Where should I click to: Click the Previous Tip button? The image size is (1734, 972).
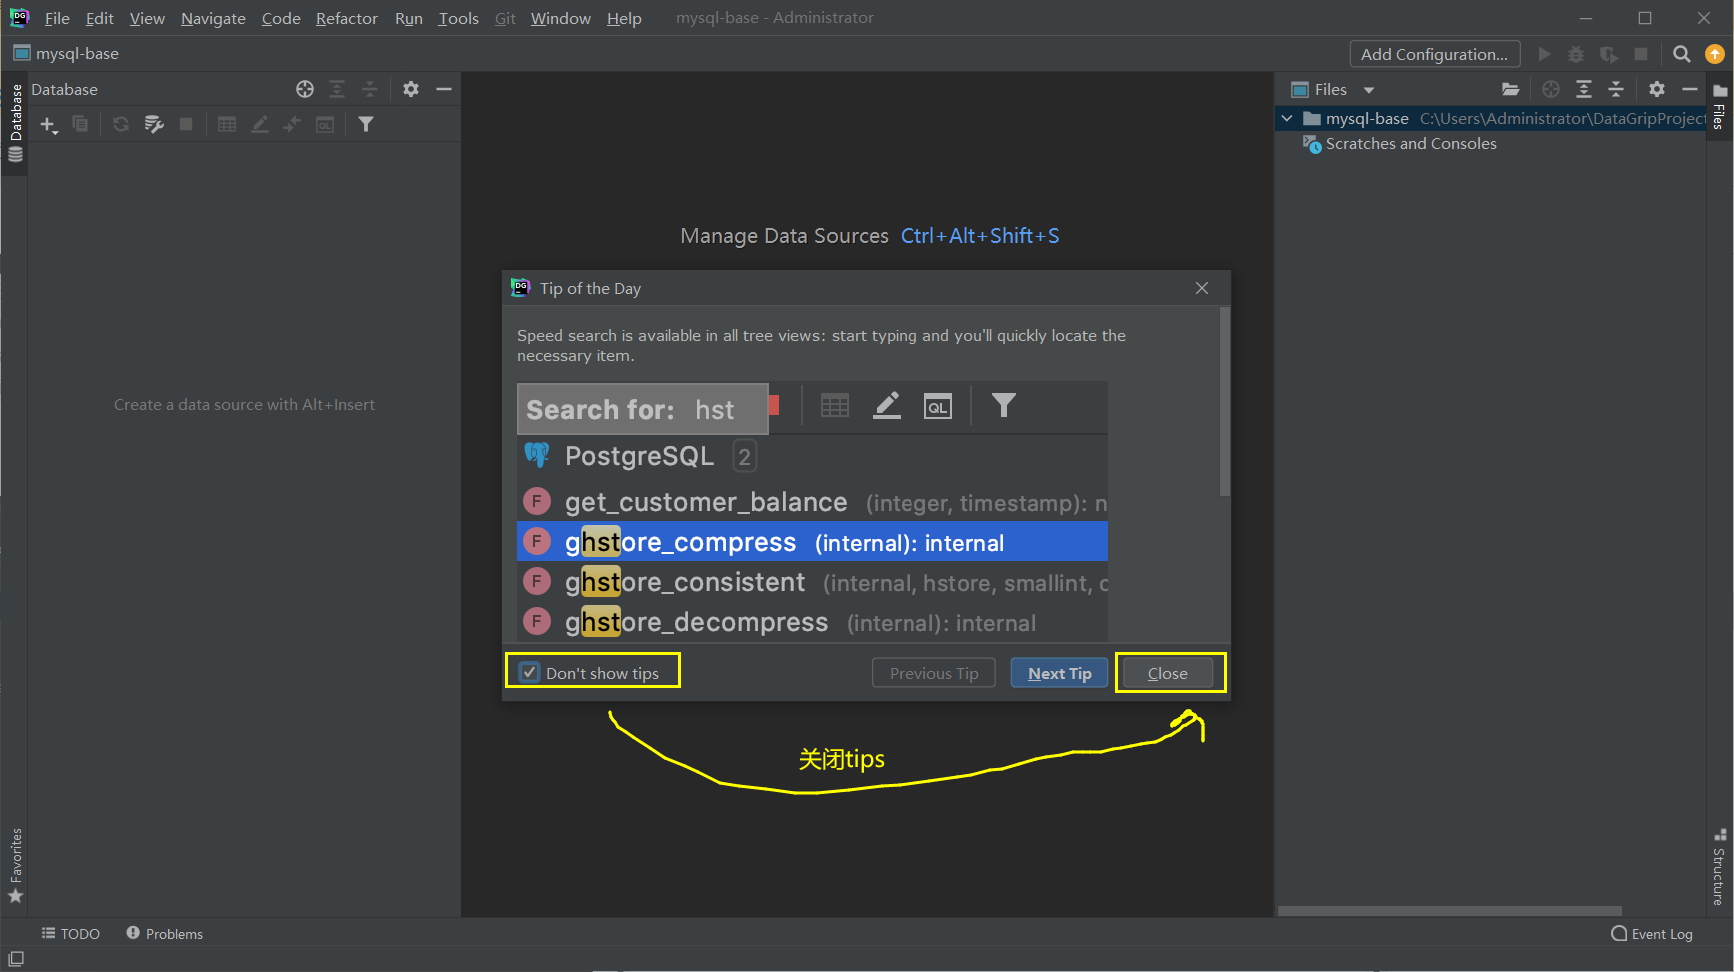coord(934,673)
